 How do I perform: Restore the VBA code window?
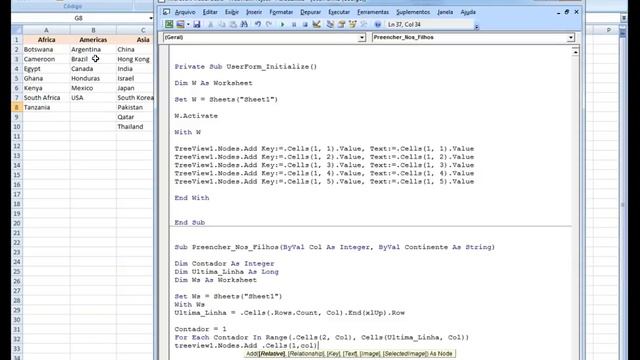click(x=567, y=12)
